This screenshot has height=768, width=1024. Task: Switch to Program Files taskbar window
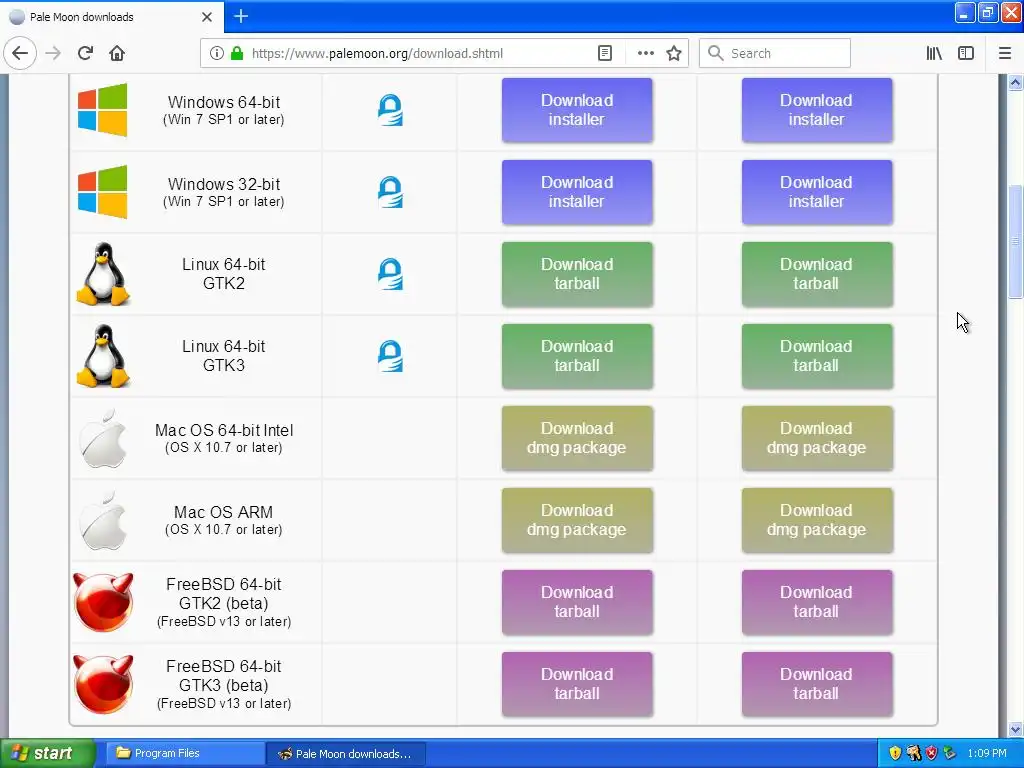[185, 754]
